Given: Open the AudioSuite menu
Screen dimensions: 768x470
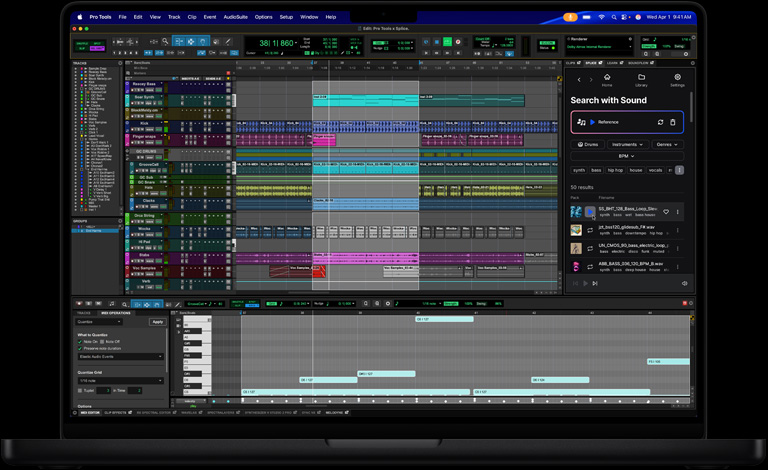Looking at the screenshot, I should [x=235, y=17].
